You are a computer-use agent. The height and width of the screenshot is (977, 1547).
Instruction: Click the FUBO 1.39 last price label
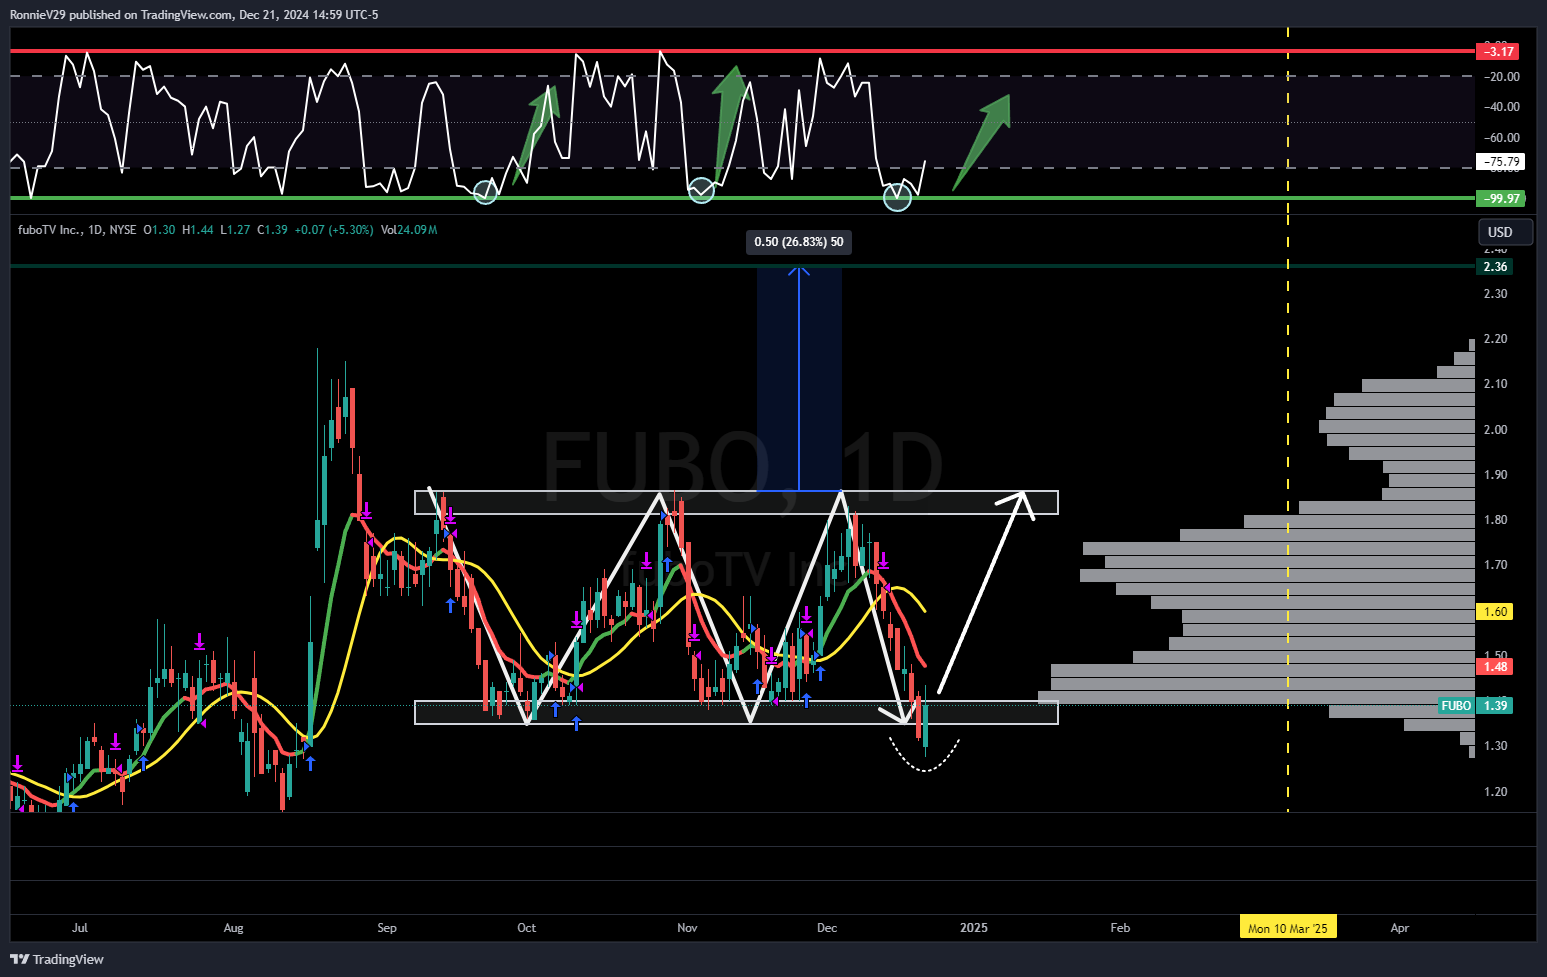[1475, 705]
